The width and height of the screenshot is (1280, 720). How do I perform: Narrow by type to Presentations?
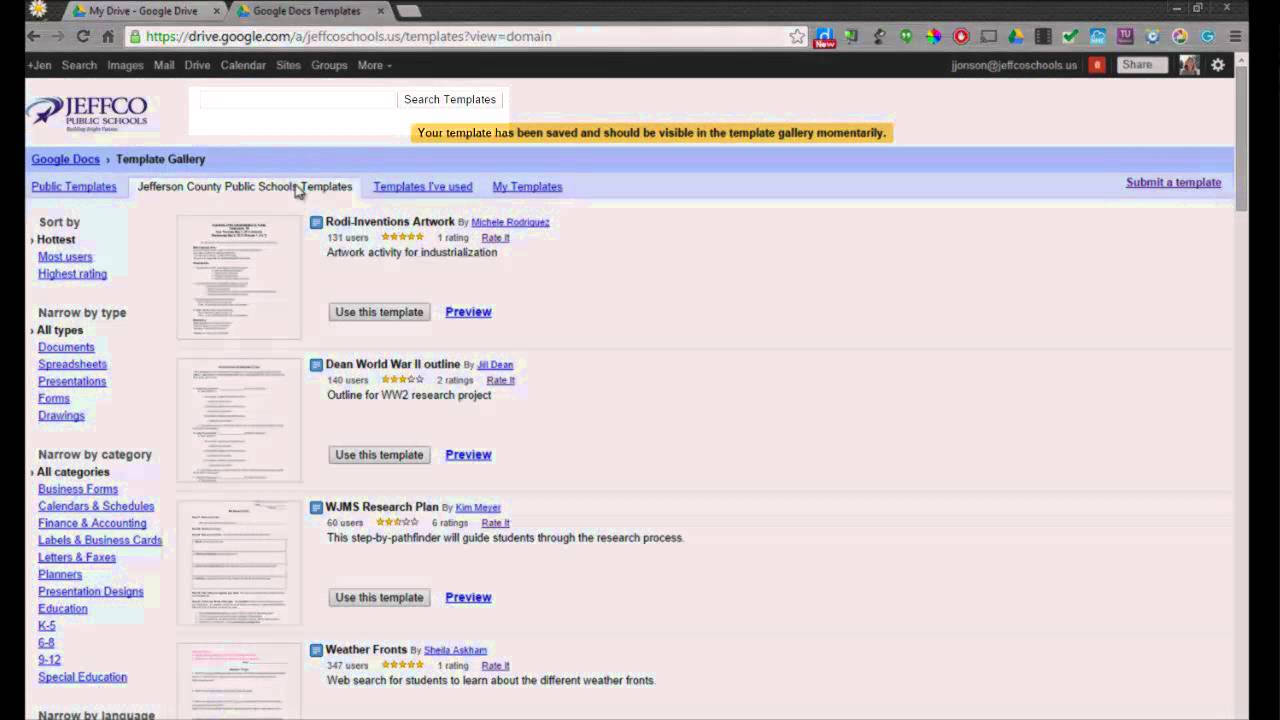[72, 381]
